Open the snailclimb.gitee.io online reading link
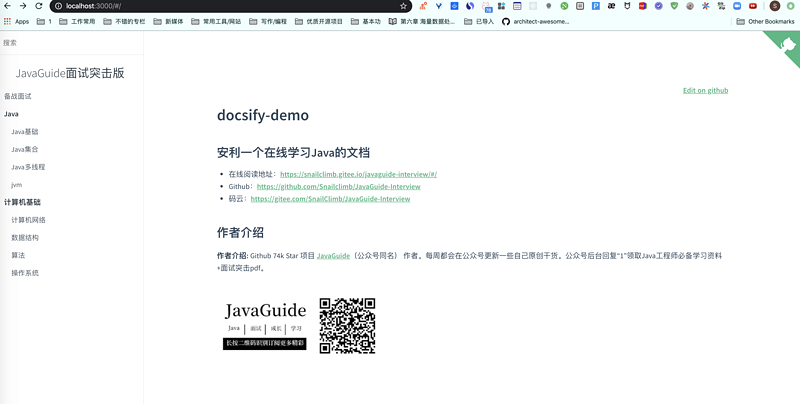 pyautogui.click(x=358, y=174)
